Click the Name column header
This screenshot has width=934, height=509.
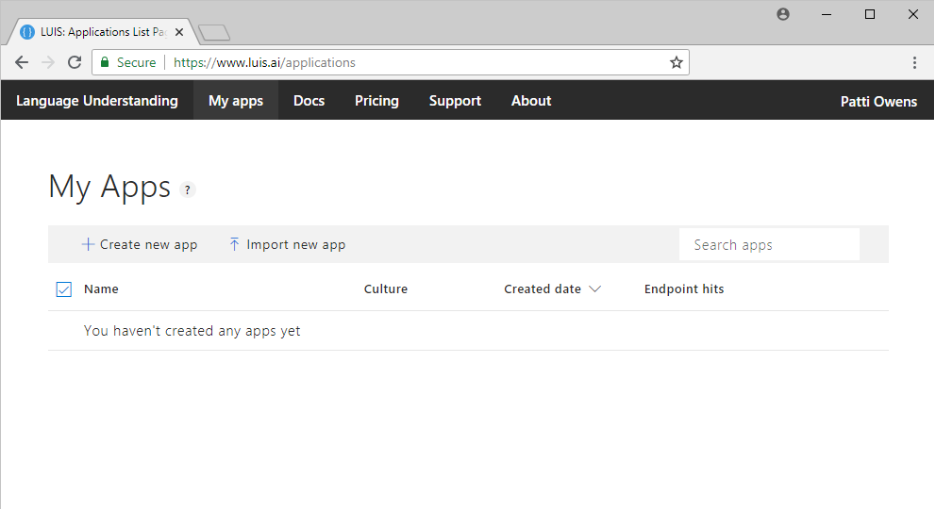tap(101, 289)
